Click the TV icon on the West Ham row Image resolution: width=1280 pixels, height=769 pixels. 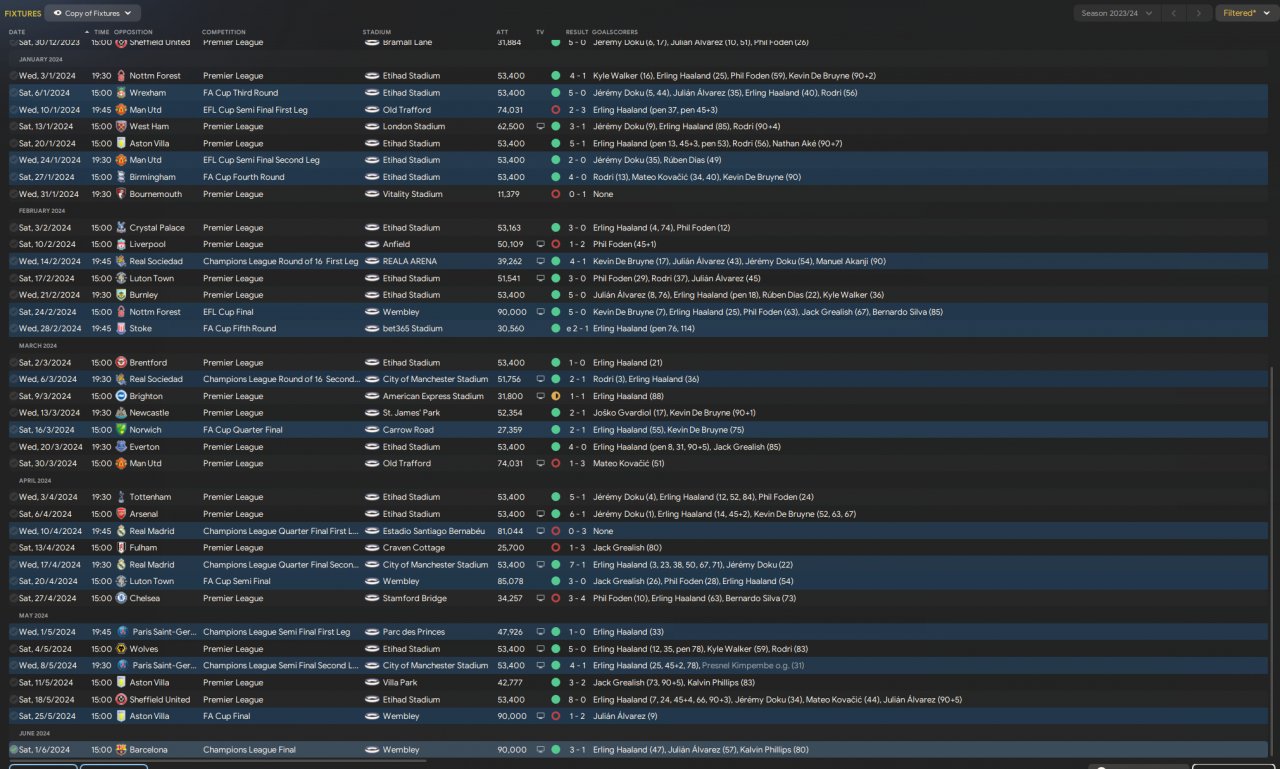click(540, 127)
